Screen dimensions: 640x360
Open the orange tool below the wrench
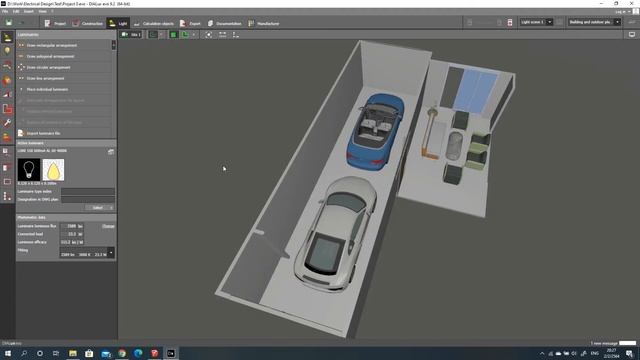click(x=7, y=137)
